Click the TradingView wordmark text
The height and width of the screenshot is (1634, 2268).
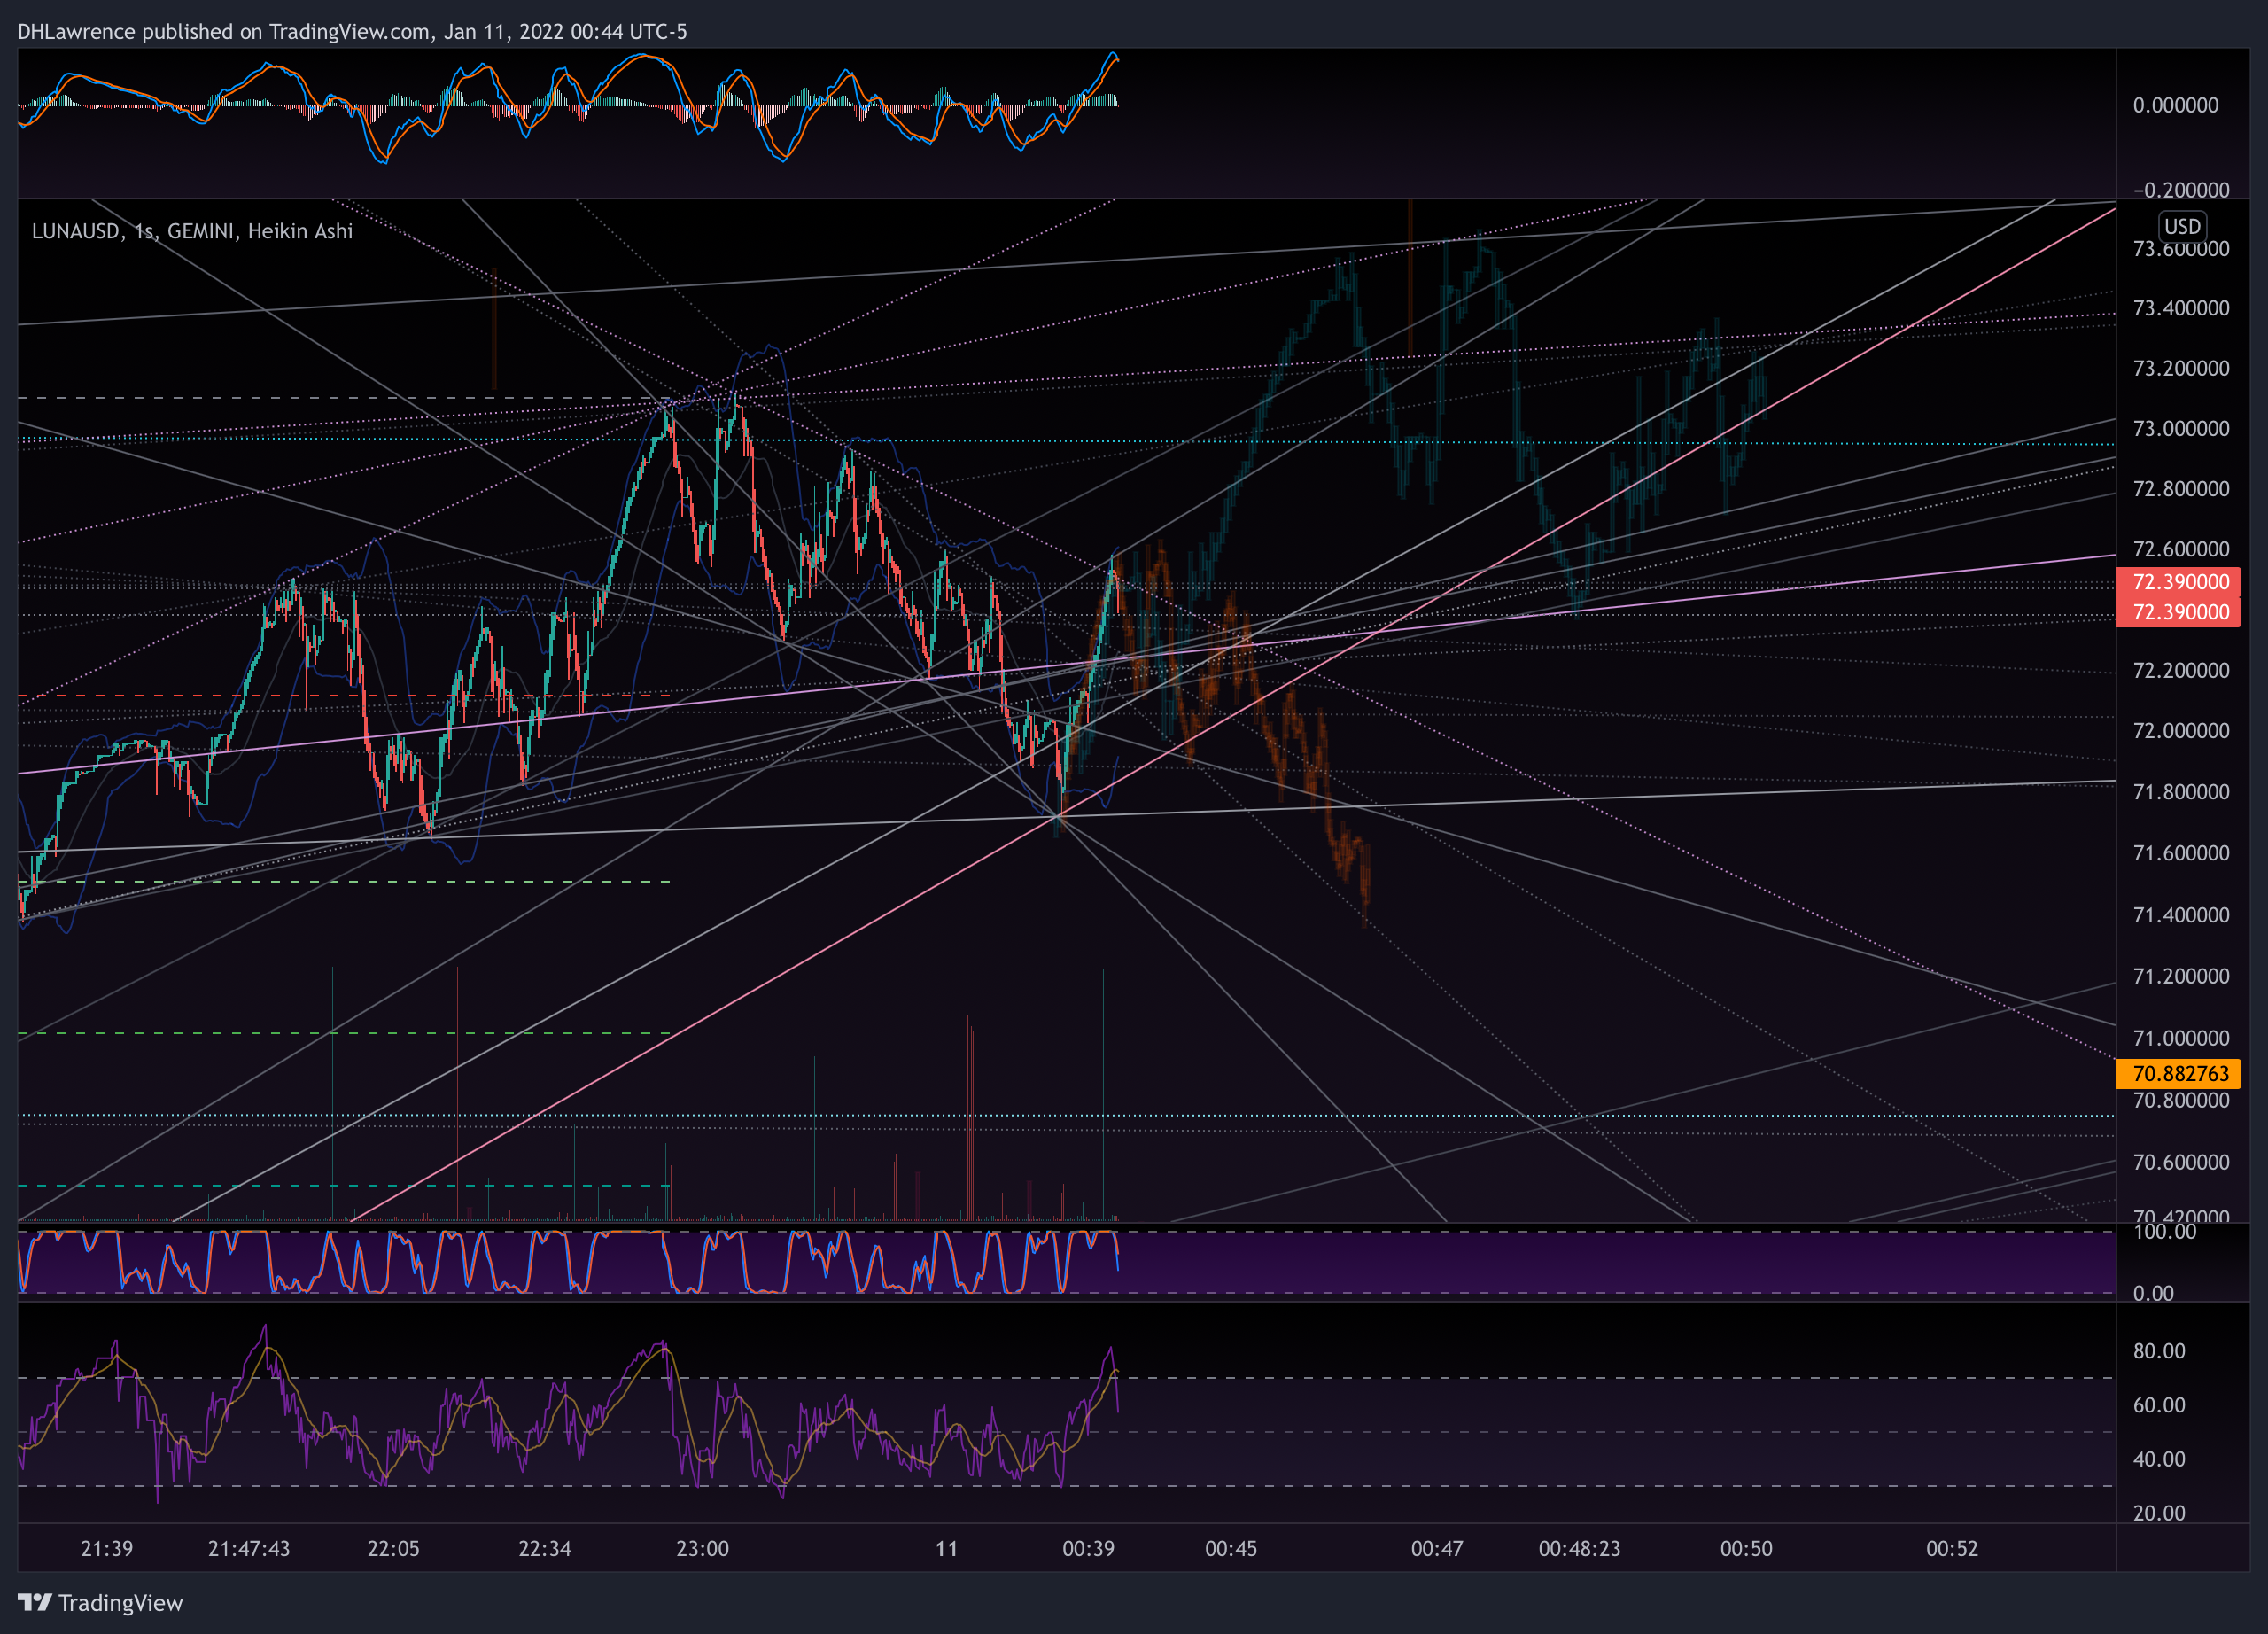click(121, 1603)
